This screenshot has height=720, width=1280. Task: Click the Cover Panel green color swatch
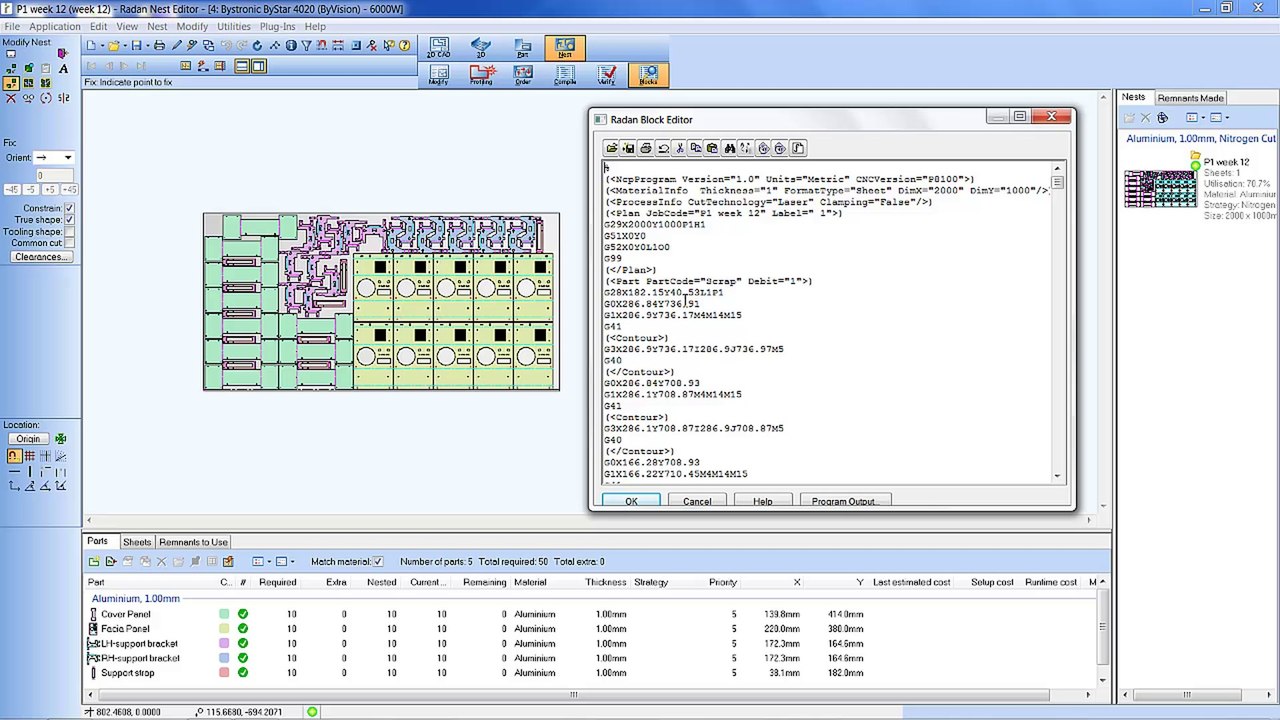224,614
